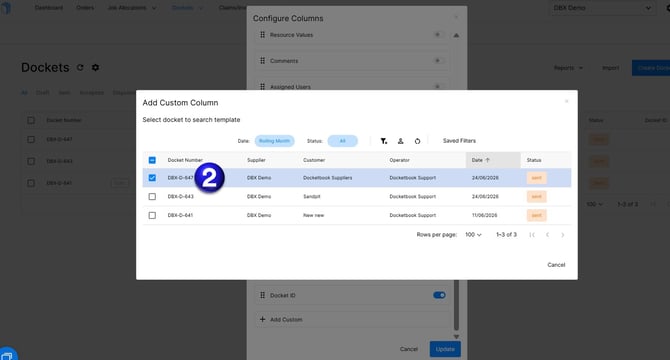Sort by Supplier column header
This screenshot has width=670, height=360.
coord(256,160)
